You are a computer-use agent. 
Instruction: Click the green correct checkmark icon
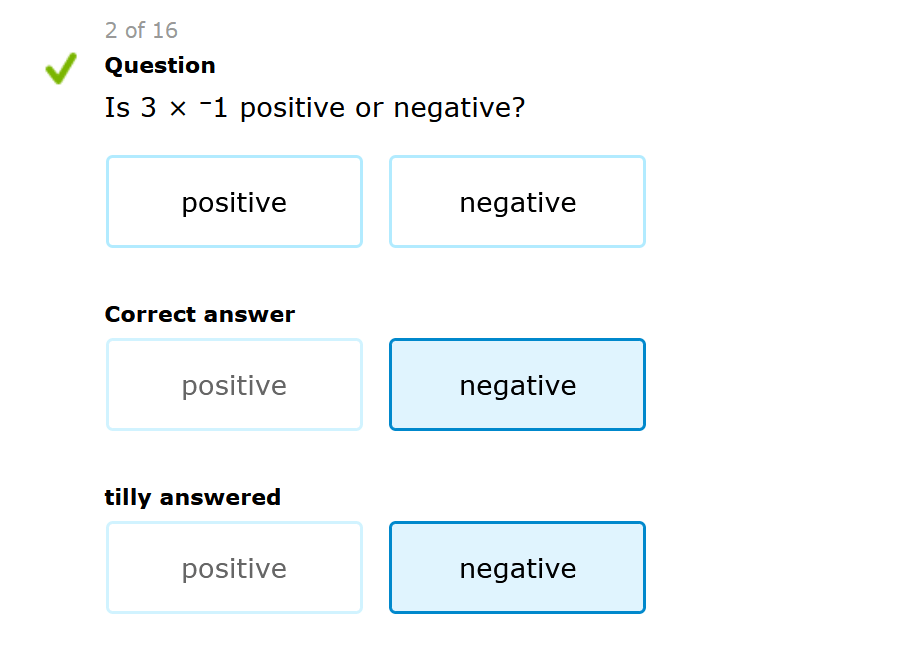(61, 69)
